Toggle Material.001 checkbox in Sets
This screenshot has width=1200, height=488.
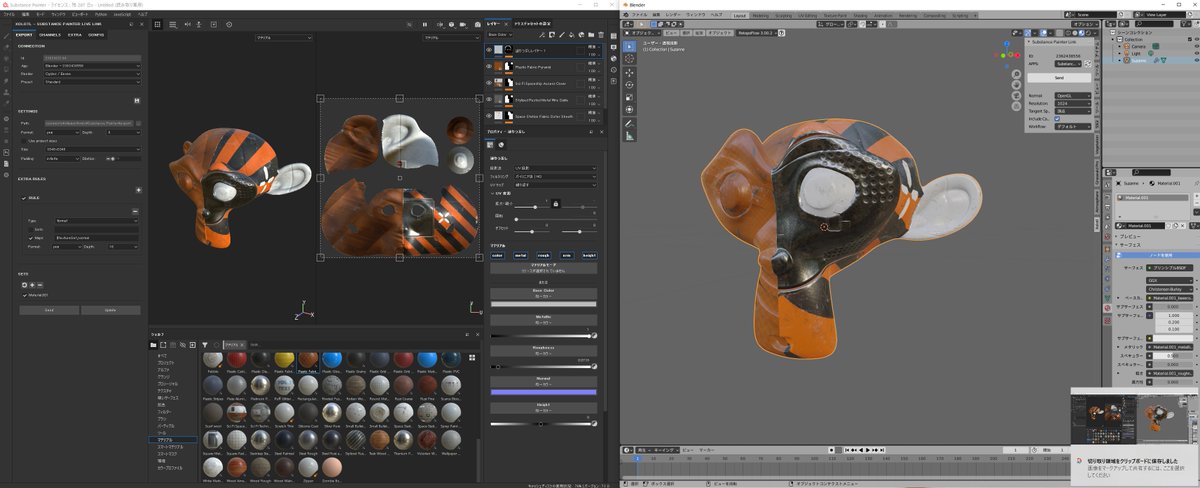[23, 295]
